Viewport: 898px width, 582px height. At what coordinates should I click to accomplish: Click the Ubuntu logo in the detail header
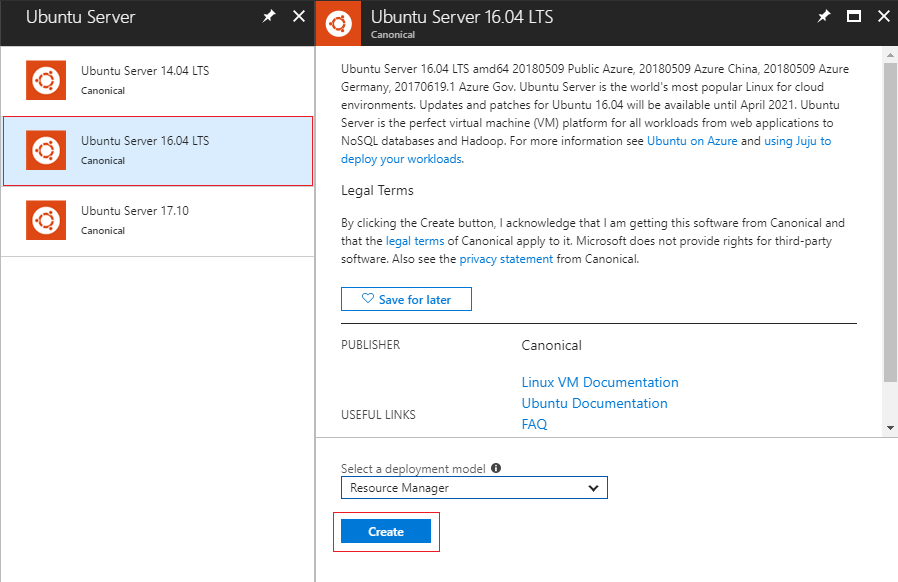338,23
